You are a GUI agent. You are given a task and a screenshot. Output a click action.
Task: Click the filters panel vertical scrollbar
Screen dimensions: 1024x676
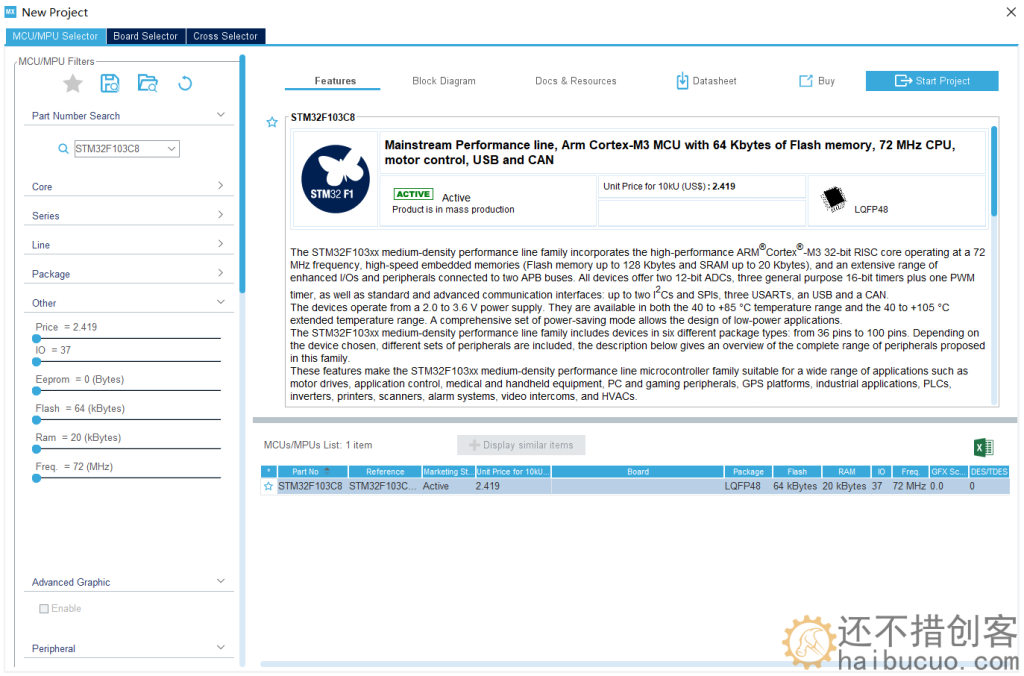[242, 173]
